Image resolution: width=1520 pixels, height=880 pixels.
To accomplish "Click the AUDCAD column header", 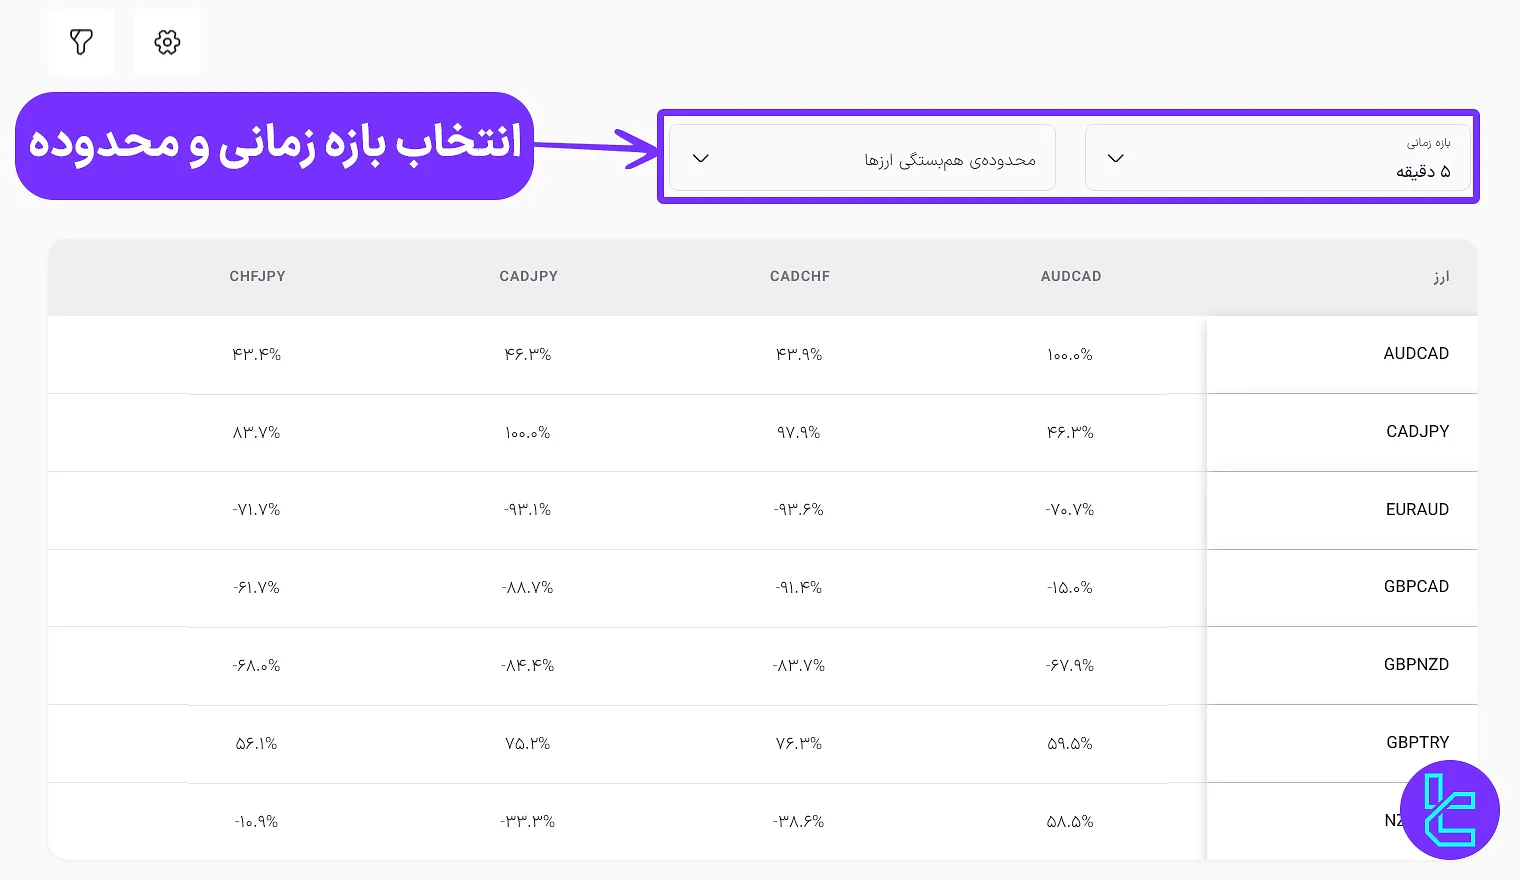I will point(1071,276).
